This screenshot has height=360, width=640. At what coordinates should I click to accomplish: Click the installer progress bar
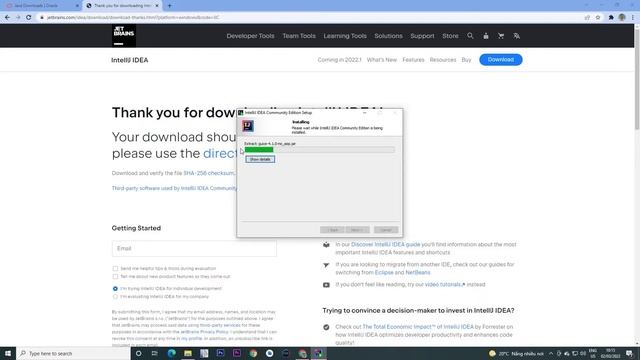(x=320, y=150)
